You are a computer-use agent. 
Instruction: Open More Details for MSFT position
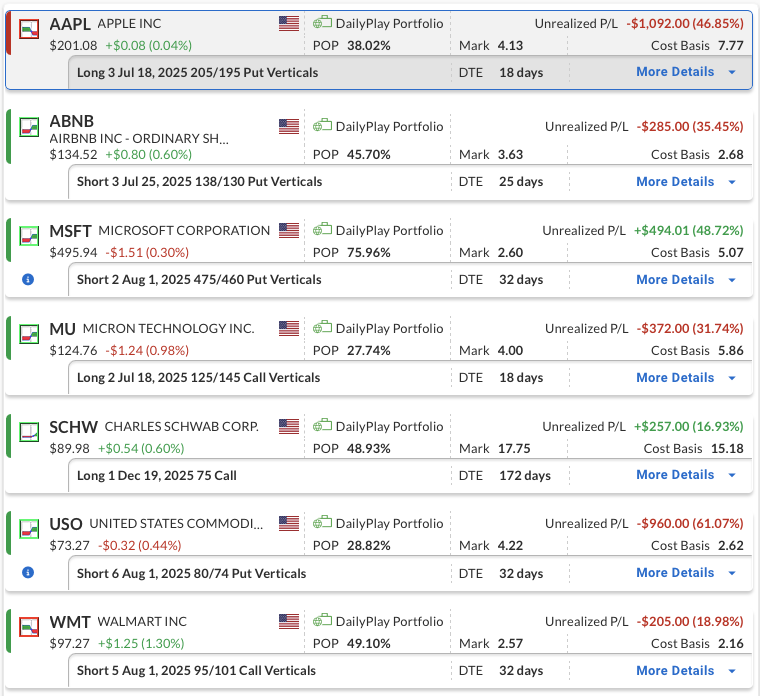point(675,280)
